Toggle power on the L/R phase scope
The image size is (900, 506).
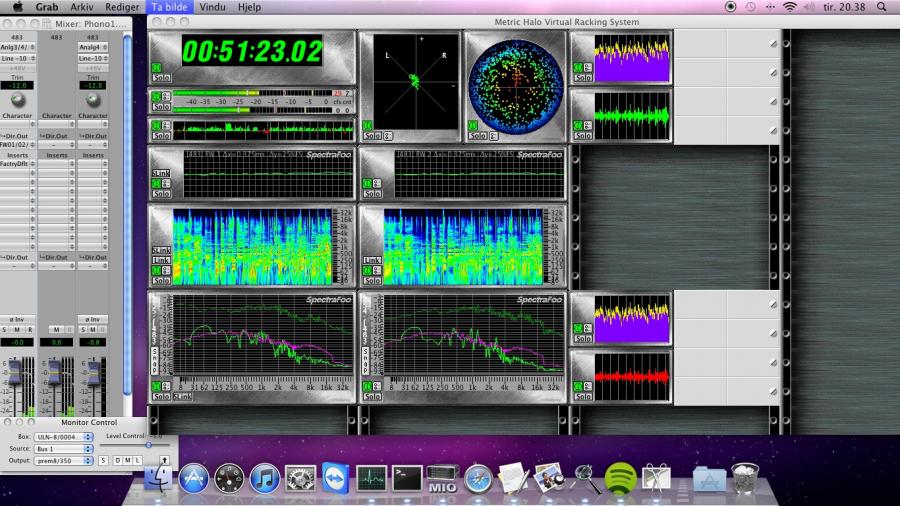[x=367, y=126]
